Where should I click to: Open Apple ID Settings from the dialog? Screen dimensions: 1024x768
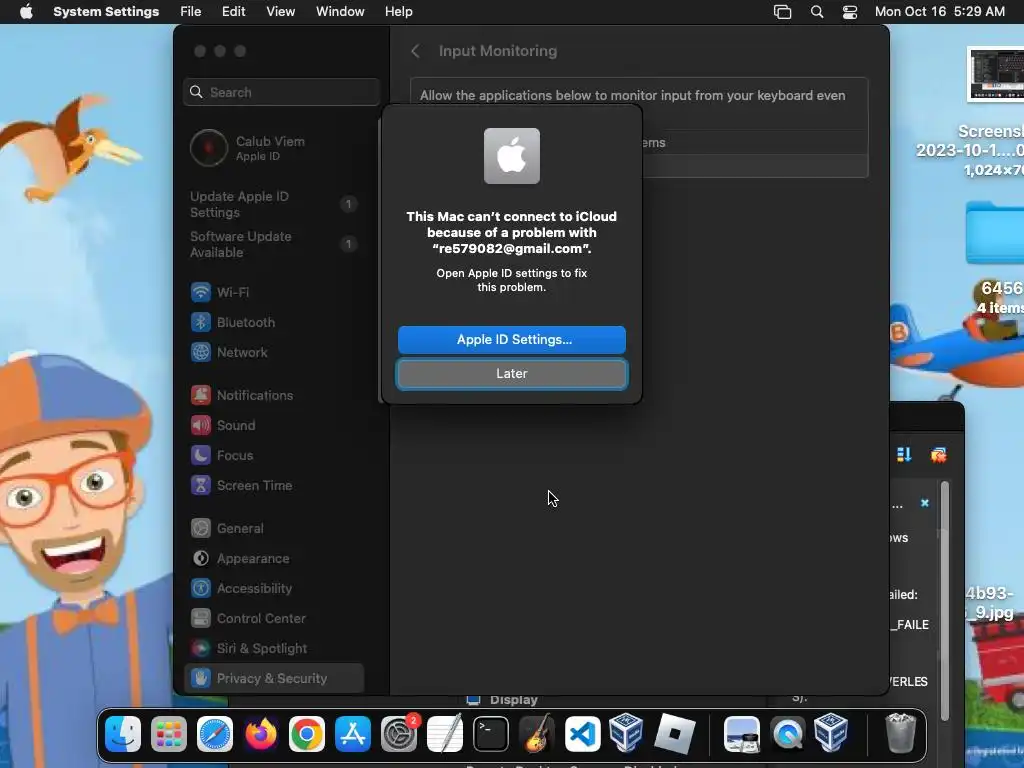coord(511,340)
